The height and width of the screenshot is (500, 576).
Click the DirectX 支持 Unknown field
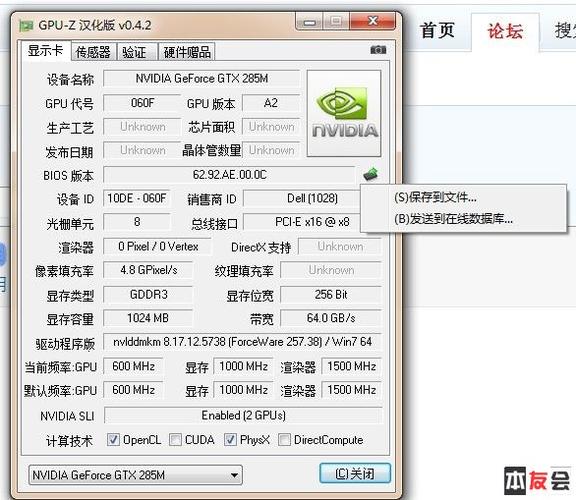point(340,247)
